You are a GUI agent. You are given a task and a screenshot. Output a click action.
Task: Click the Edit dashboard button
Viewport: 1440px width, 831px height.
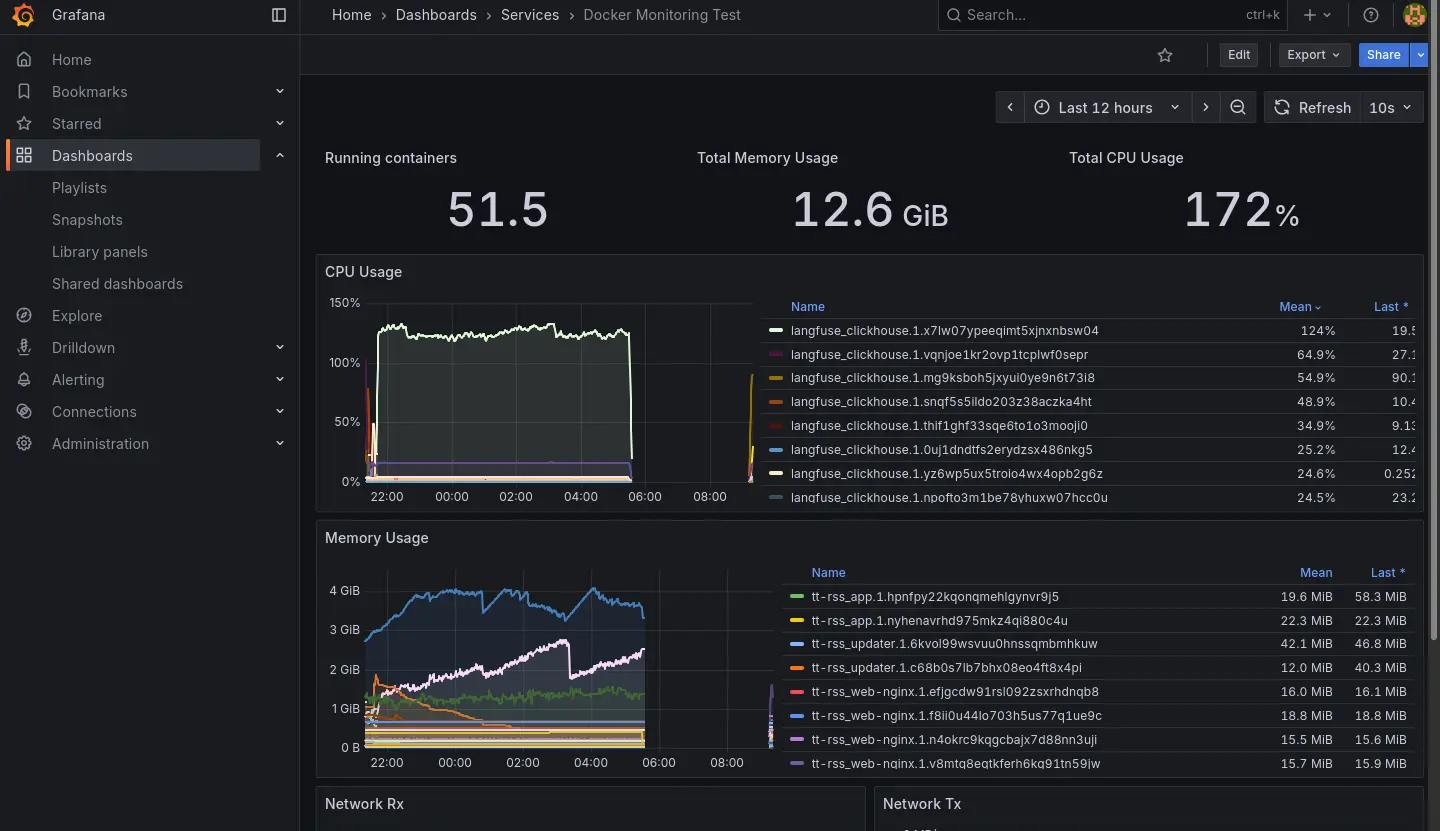[1239, 55]
